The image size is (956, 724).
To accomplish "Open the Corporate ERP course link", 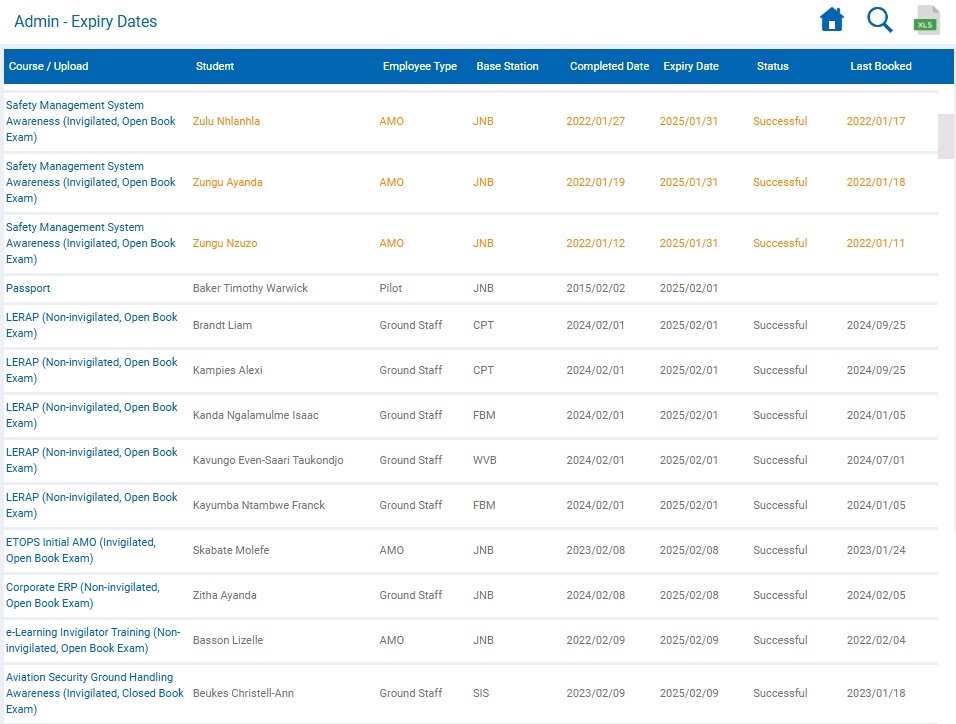I will click(83, 595).
